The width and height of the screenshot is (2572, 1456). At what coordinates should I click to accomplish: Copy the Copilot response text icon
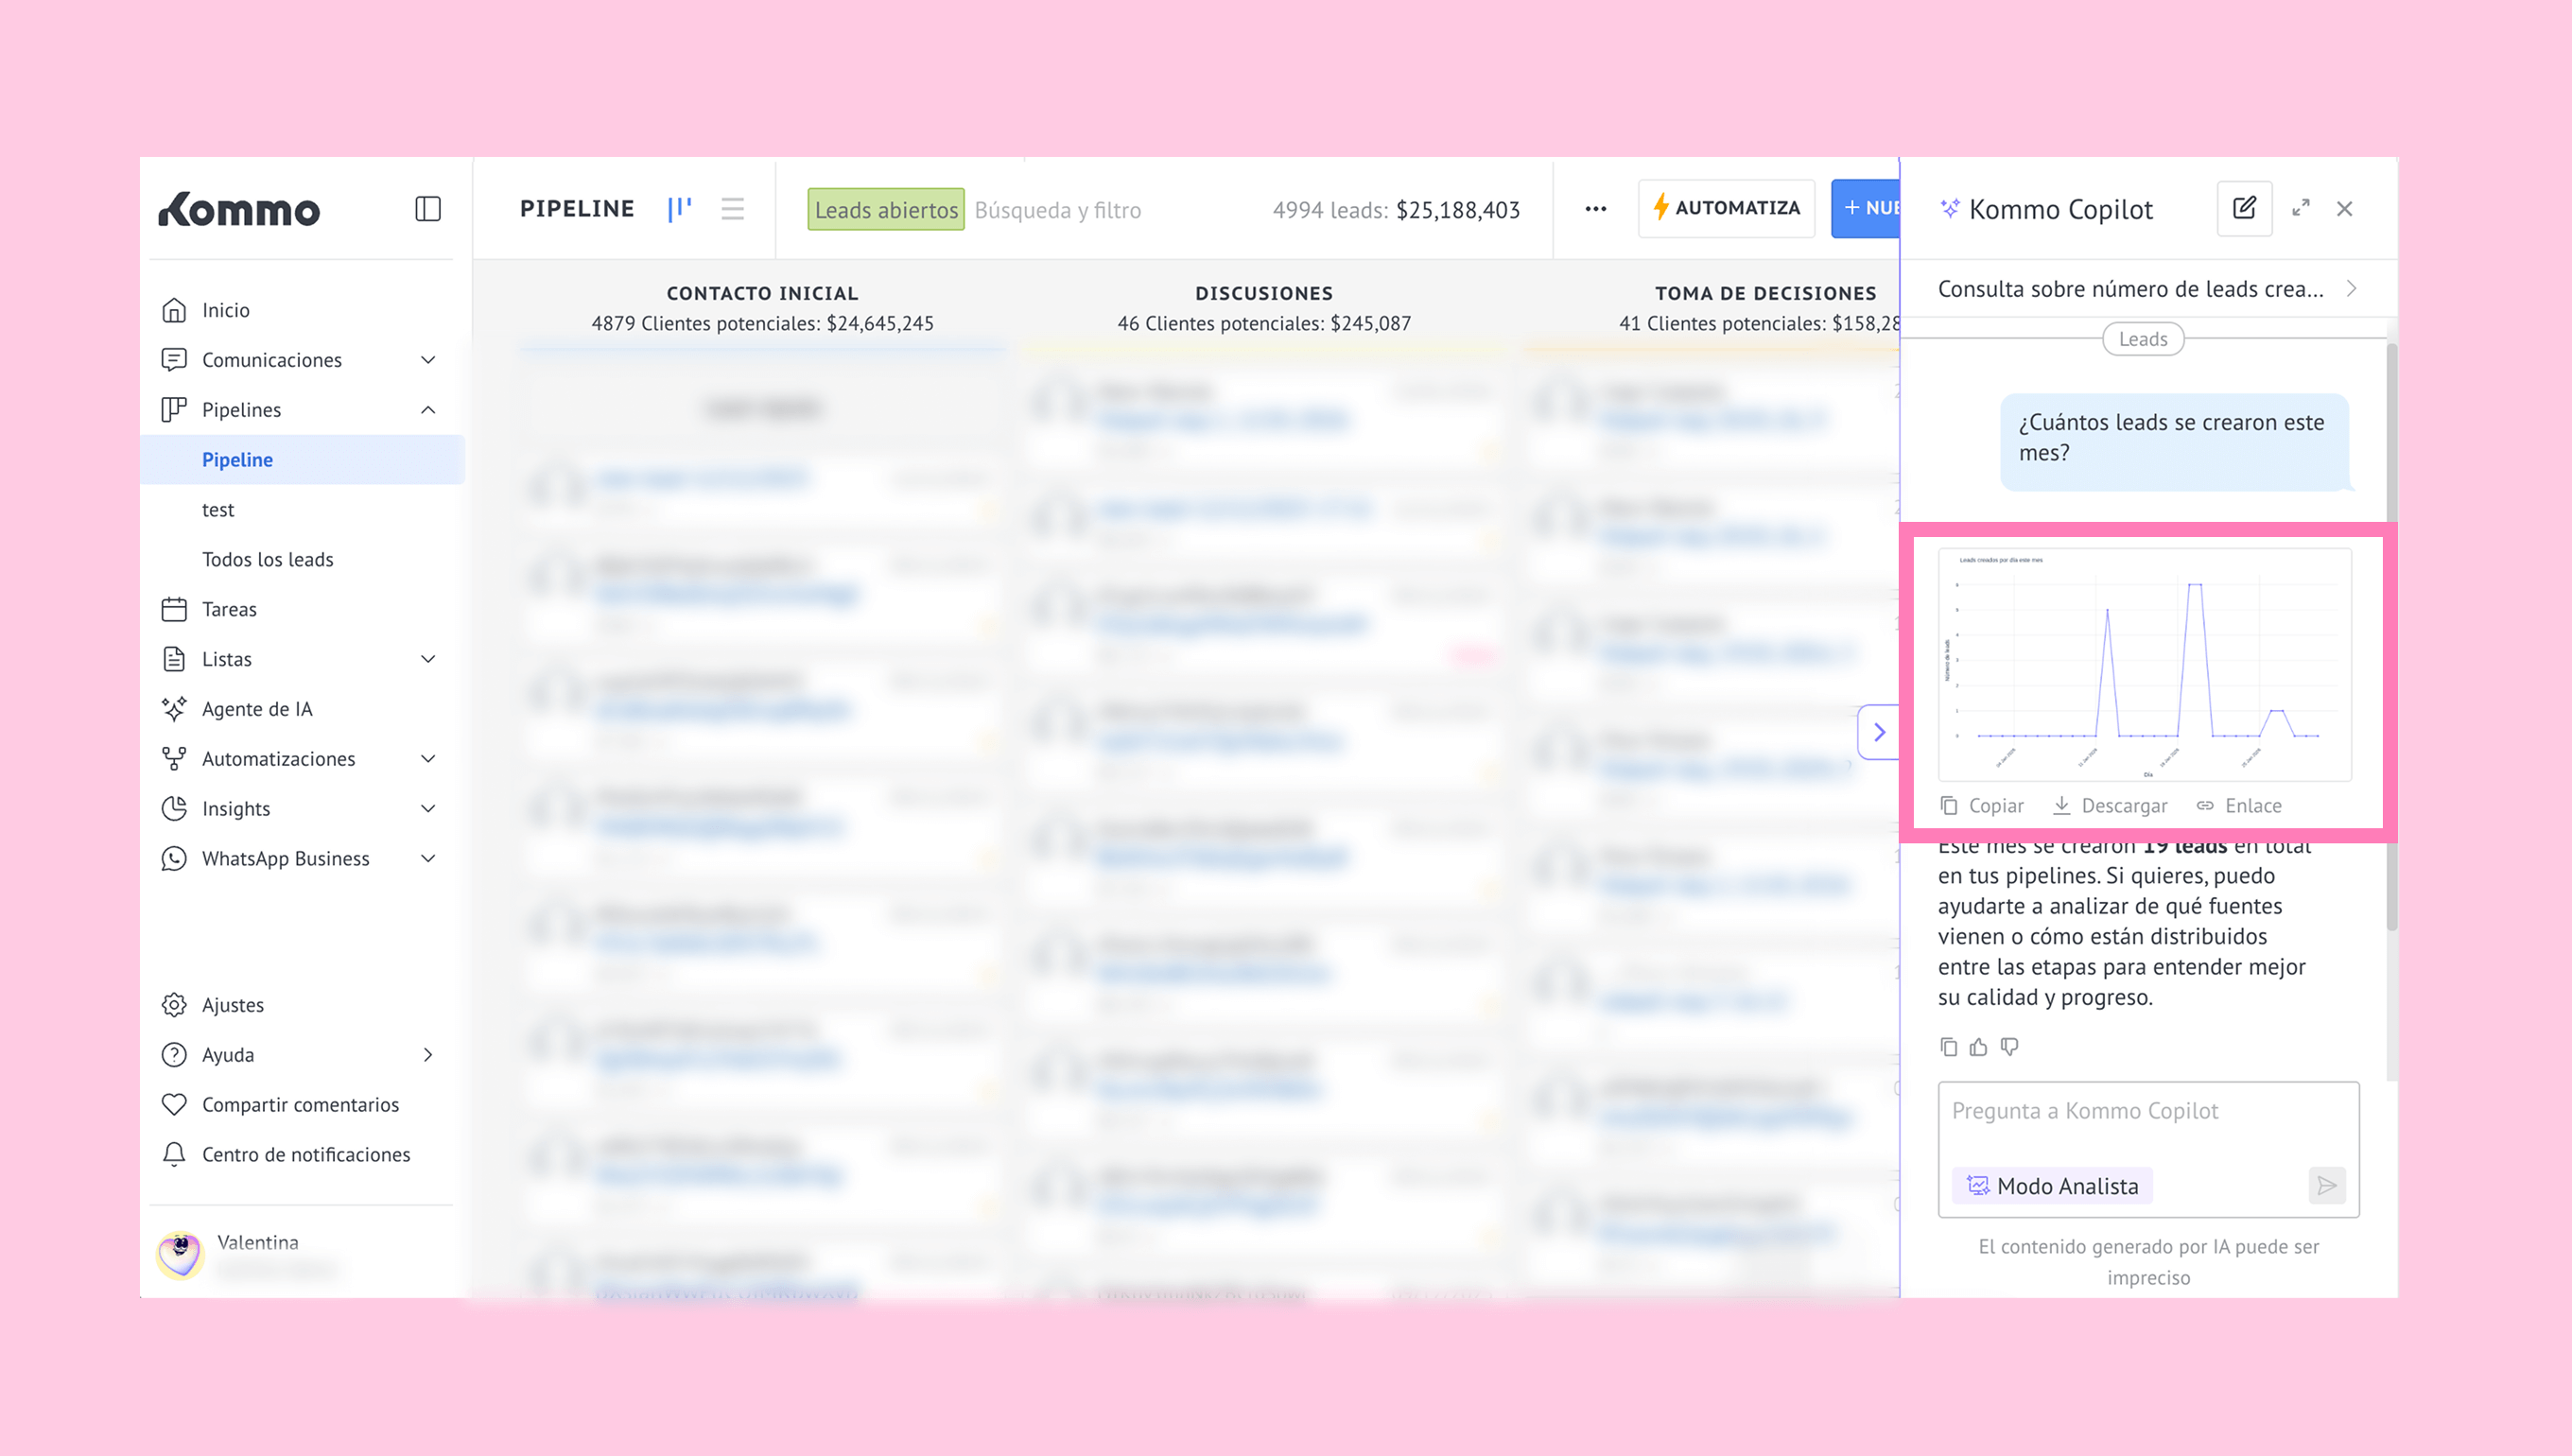pos(1948,1047)
